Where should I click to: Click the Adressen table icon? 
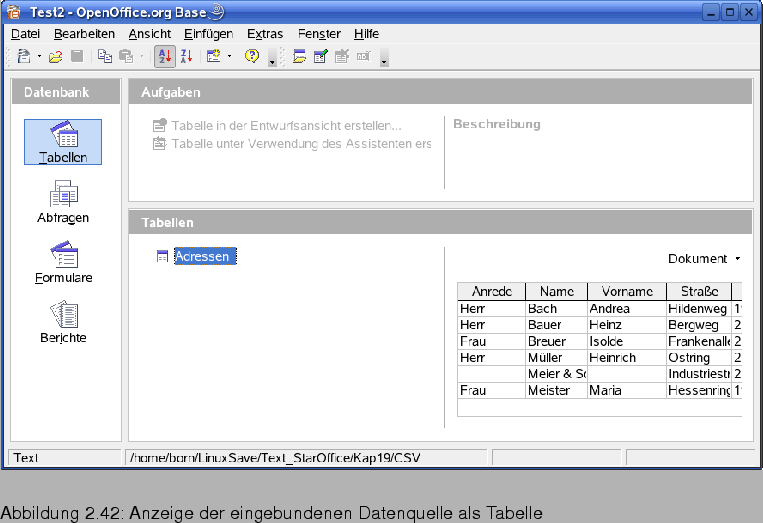(x=162, y=256)
